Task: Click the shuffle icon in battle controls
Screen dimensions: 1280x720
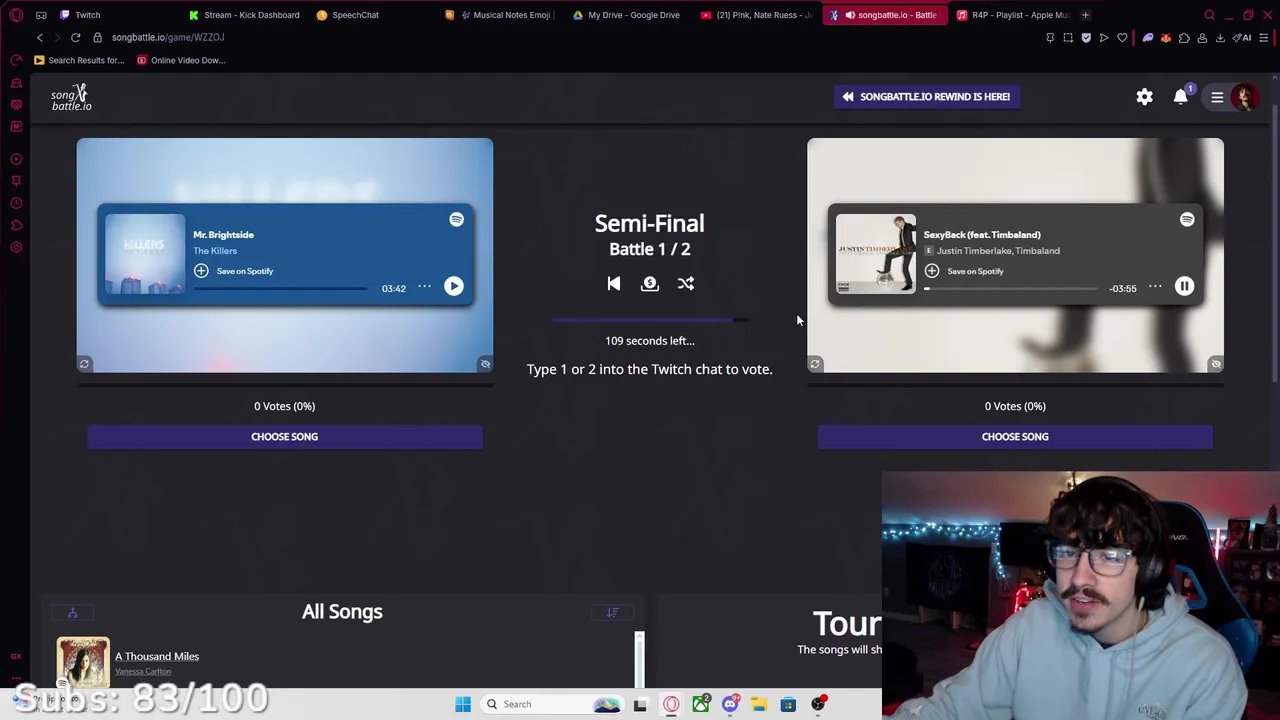Action: (x=686, y=284)
